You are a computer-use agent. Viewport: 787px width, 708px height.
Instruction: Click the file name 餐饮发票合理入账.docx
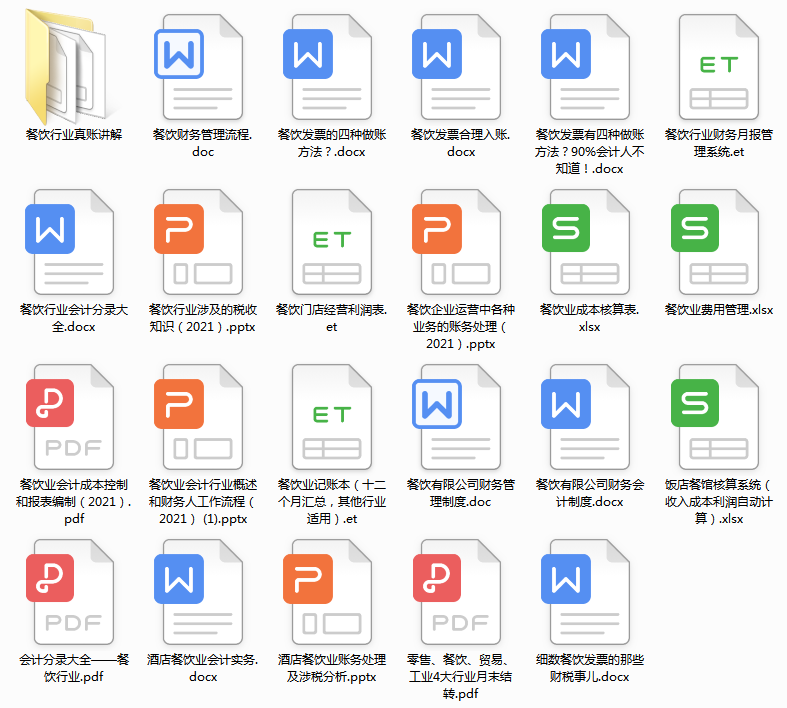click(461, 143)
